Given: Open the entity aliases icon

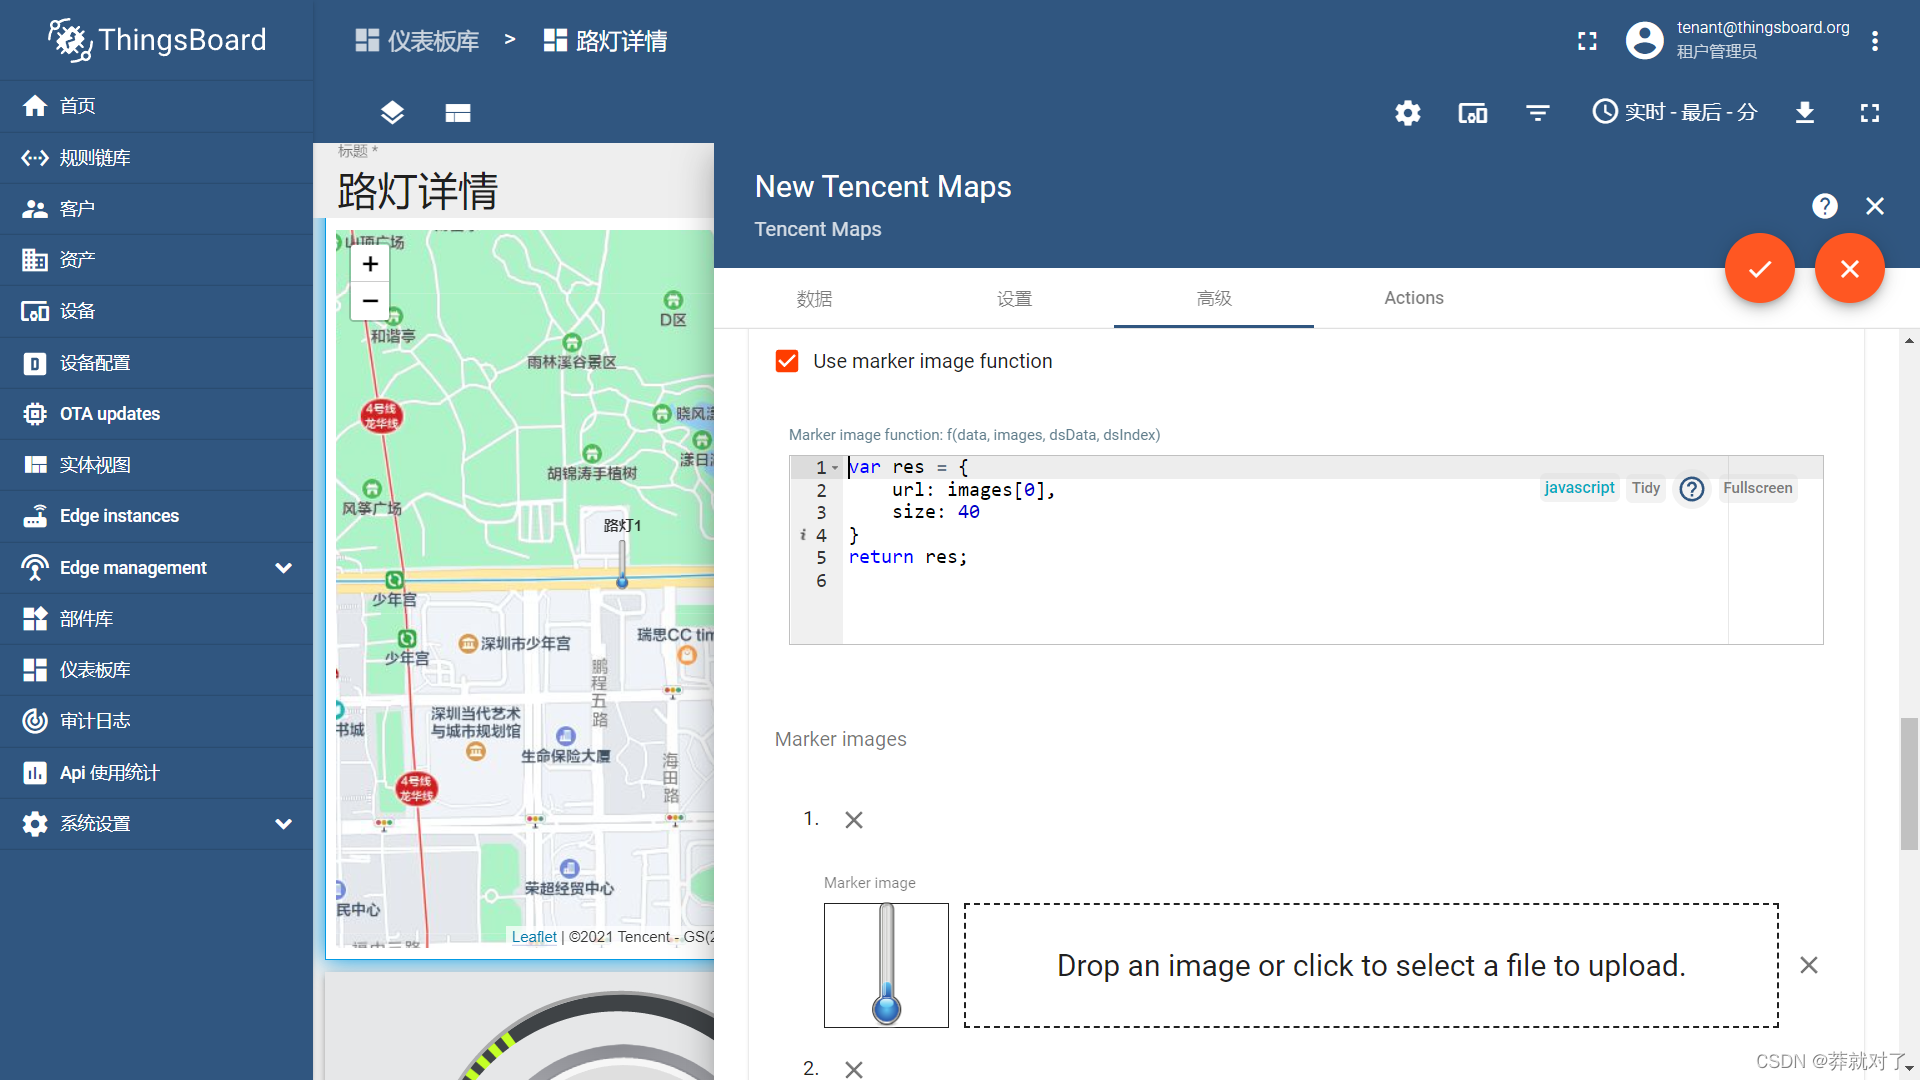Looking at the screenshot, I should click(x=1473, y=113).
